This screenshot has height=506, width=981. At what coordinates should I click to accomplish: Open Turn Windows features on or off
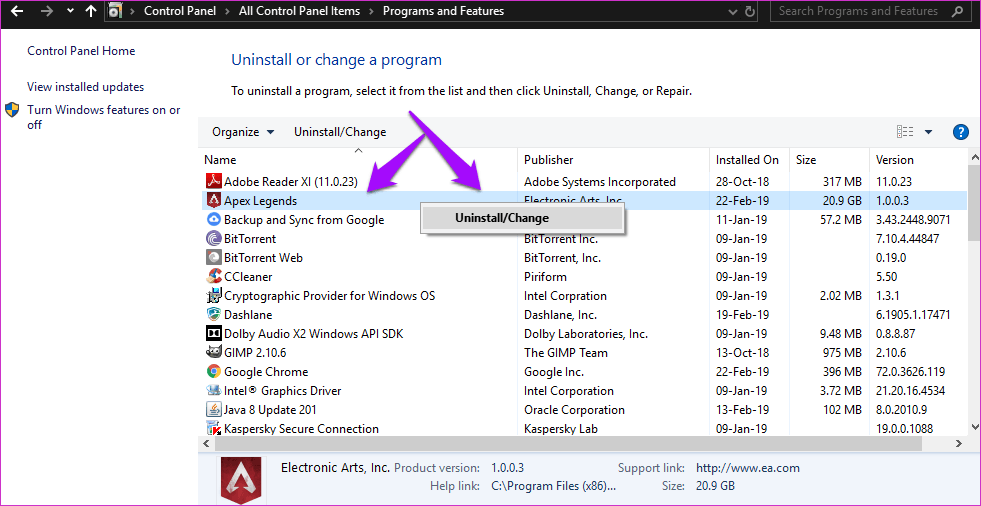(x=104, y=118)
